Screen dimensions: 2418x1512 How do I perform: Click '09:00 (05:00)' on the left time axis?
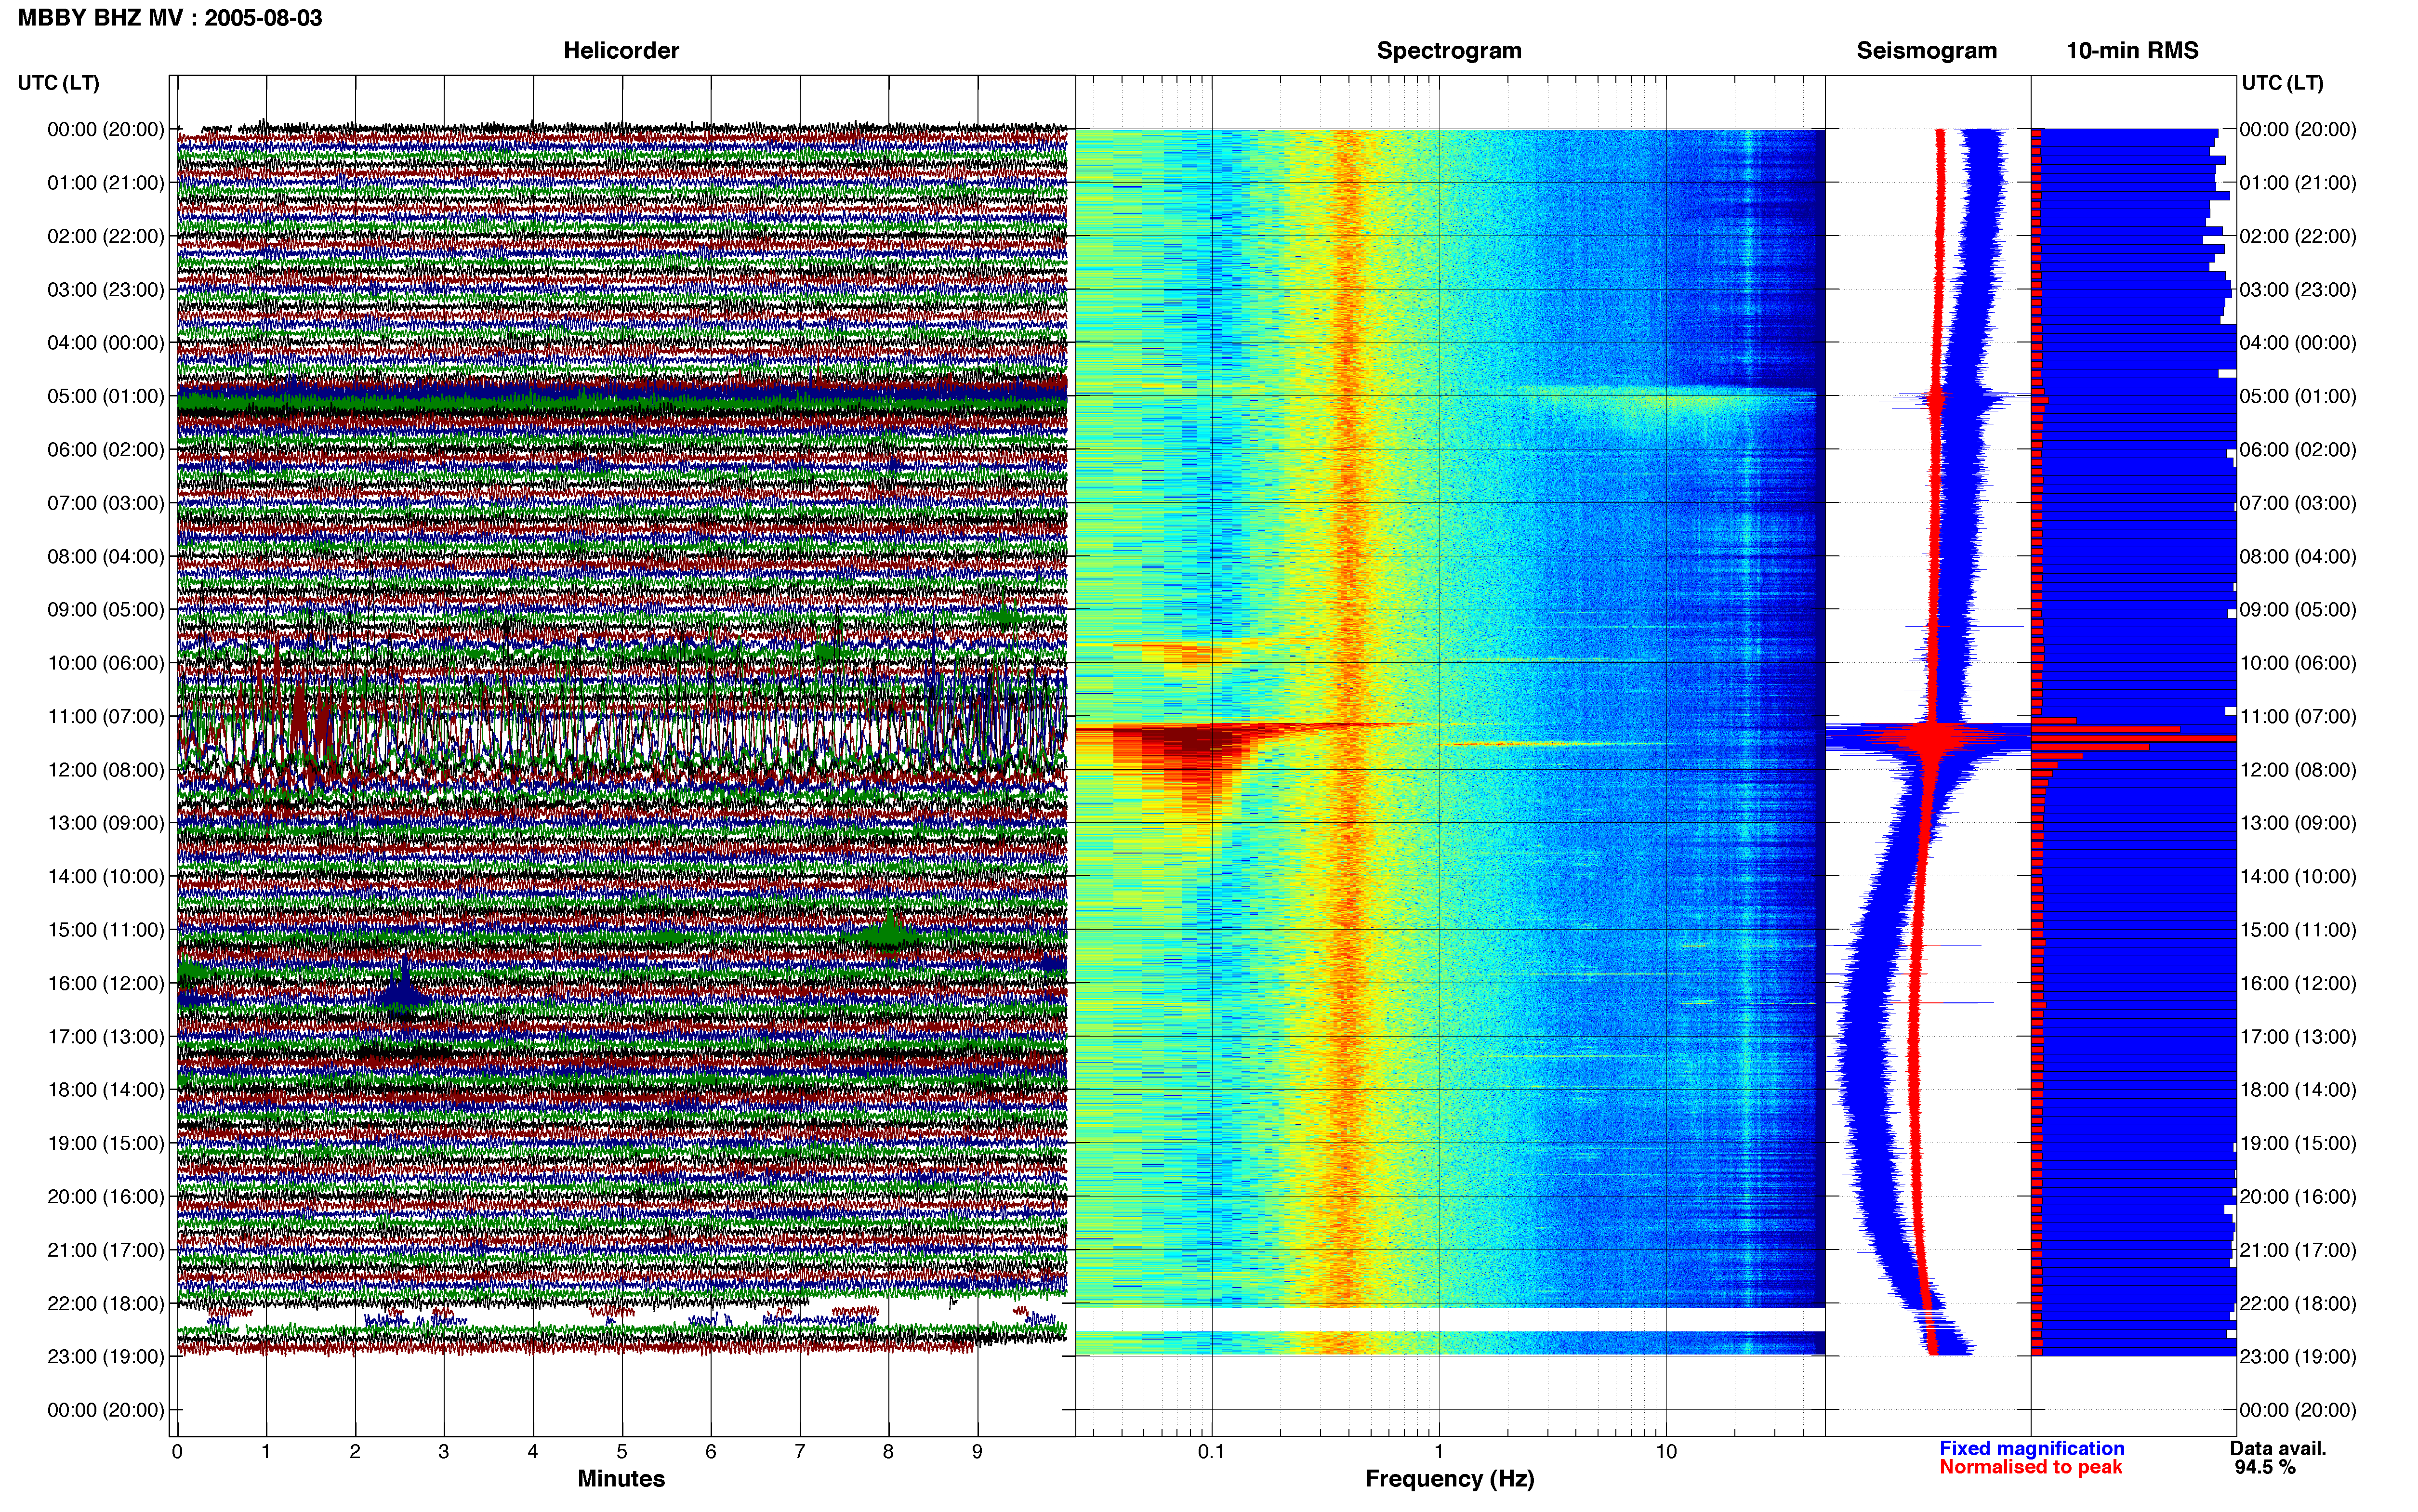106,610
